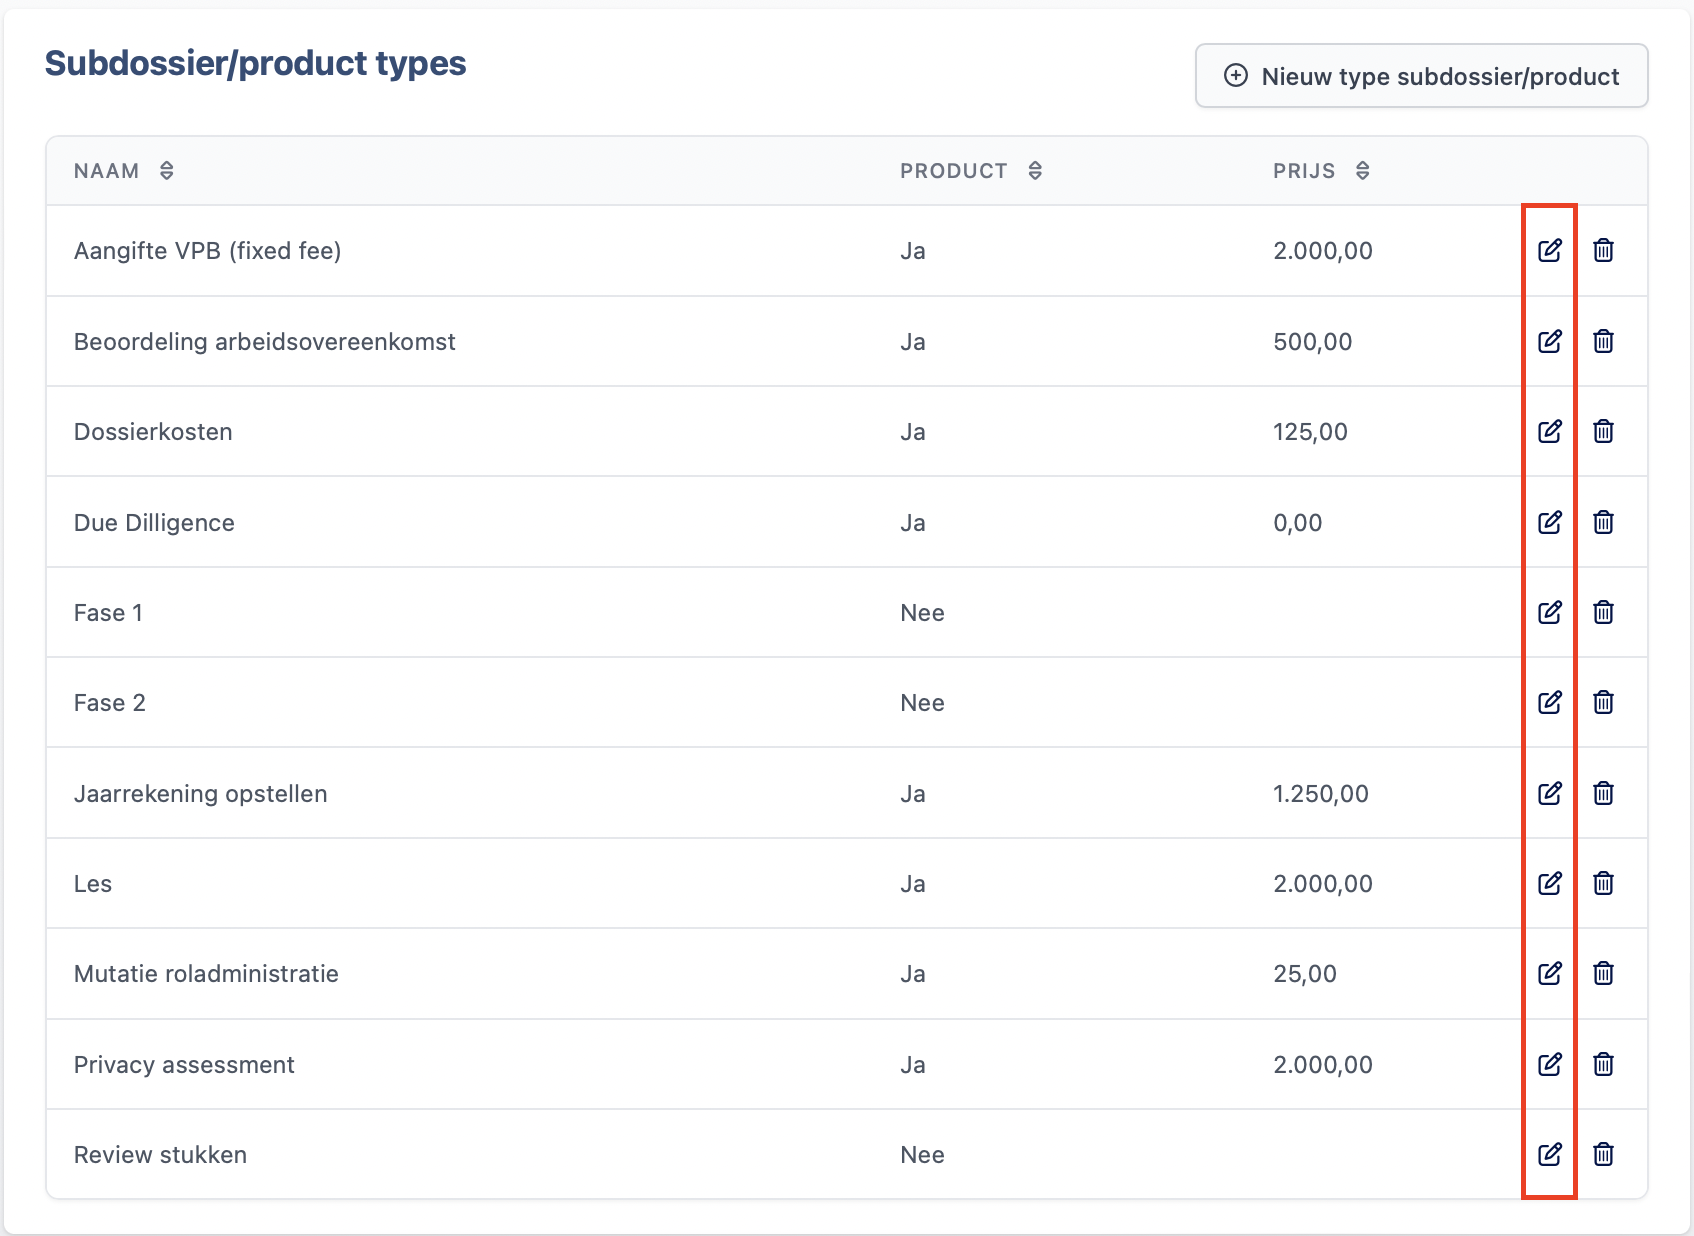Edit the Review stukken entry
The width and height of the screenshot is (1694, 1236).
click(x=1549, y=1154)
